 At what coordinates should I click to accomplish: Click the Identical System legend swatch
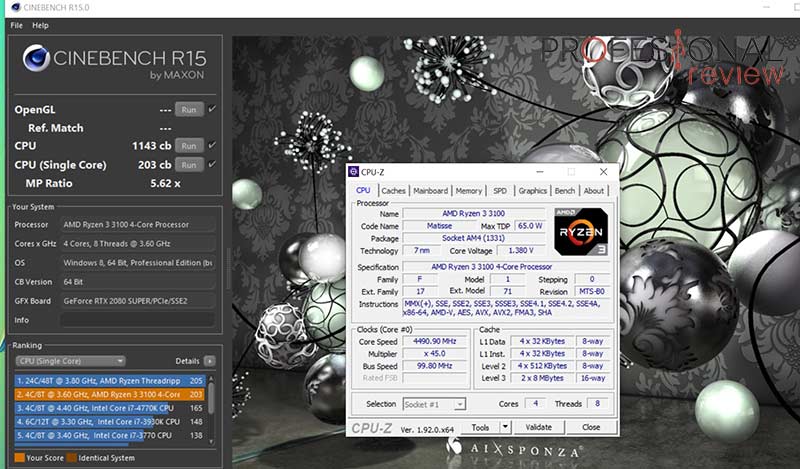click(x=71, y=458)
